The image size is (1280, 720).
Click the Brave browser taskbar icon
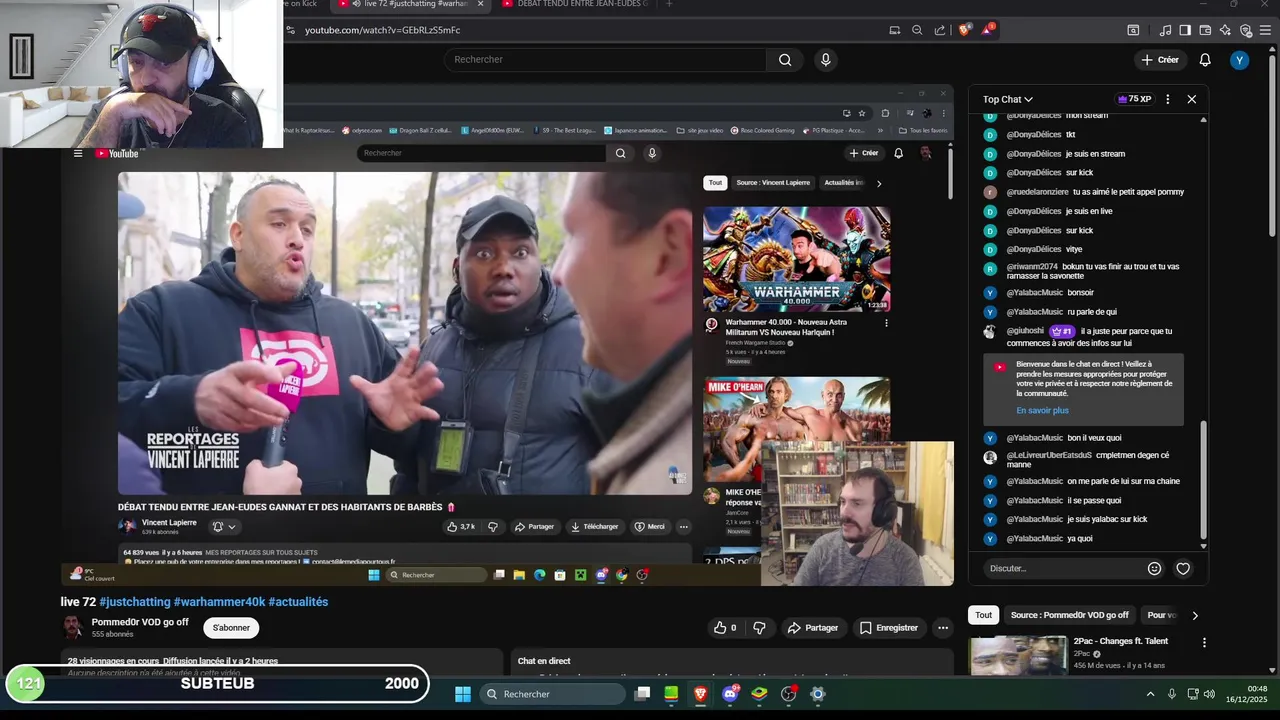701,694
